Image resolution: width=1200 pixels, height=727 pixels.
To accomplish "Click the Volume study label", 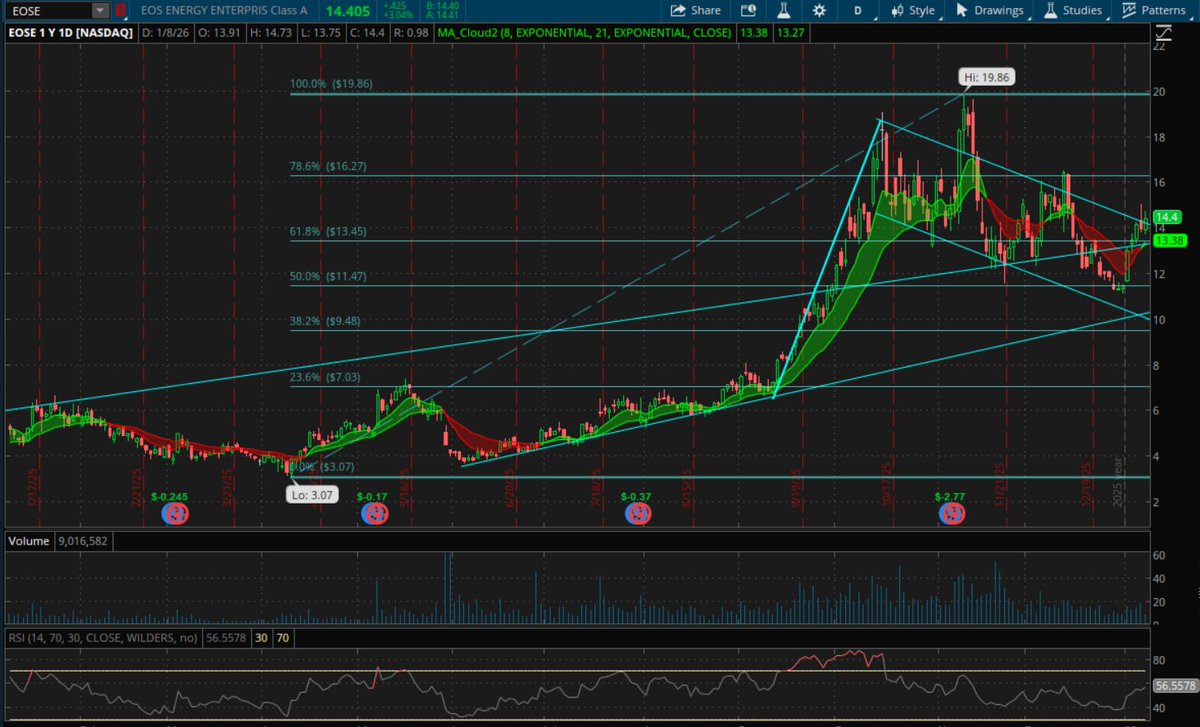I will click(x=27, y=541).
